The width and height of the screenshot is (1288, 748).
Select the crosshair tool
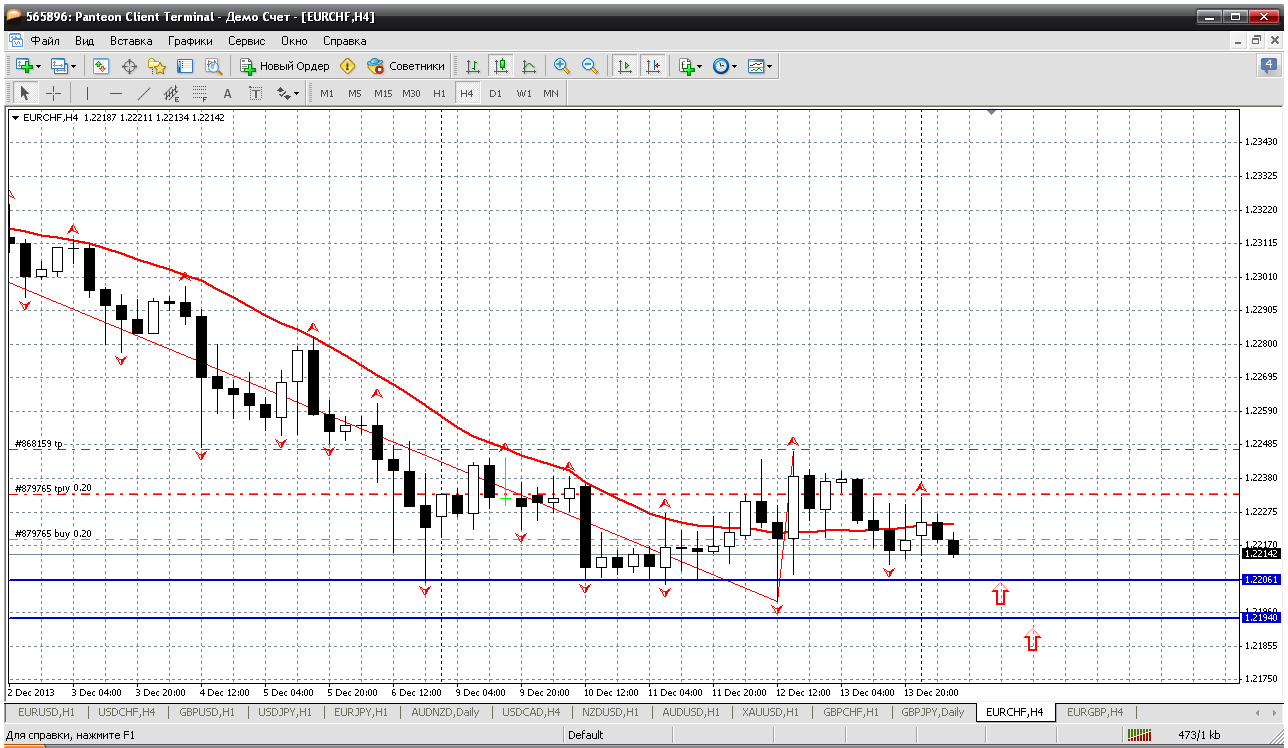coord(53,93)
